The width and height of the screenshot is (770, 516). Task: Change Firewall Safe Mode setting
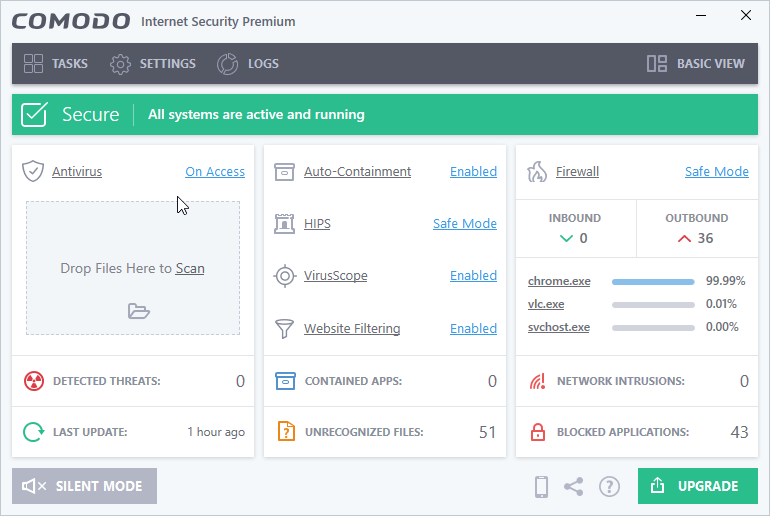(x=717, y=171)
